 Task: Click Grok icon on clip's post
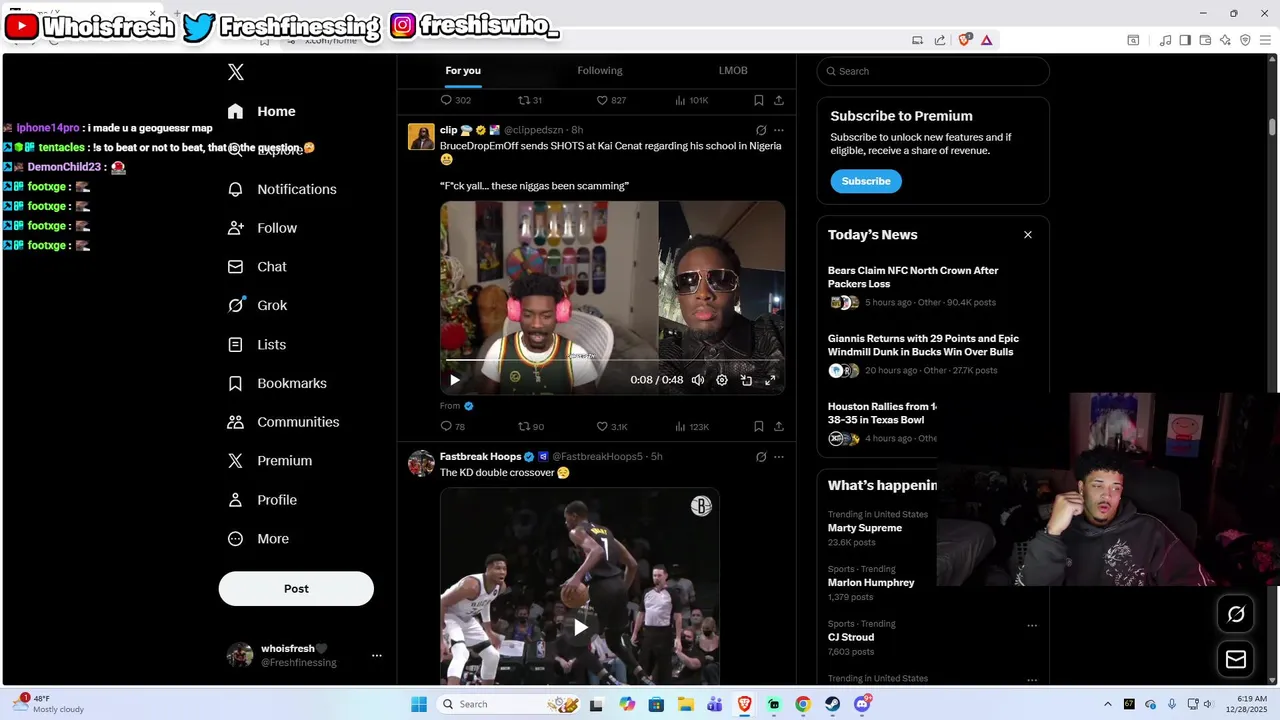click(x=761, y=130)
